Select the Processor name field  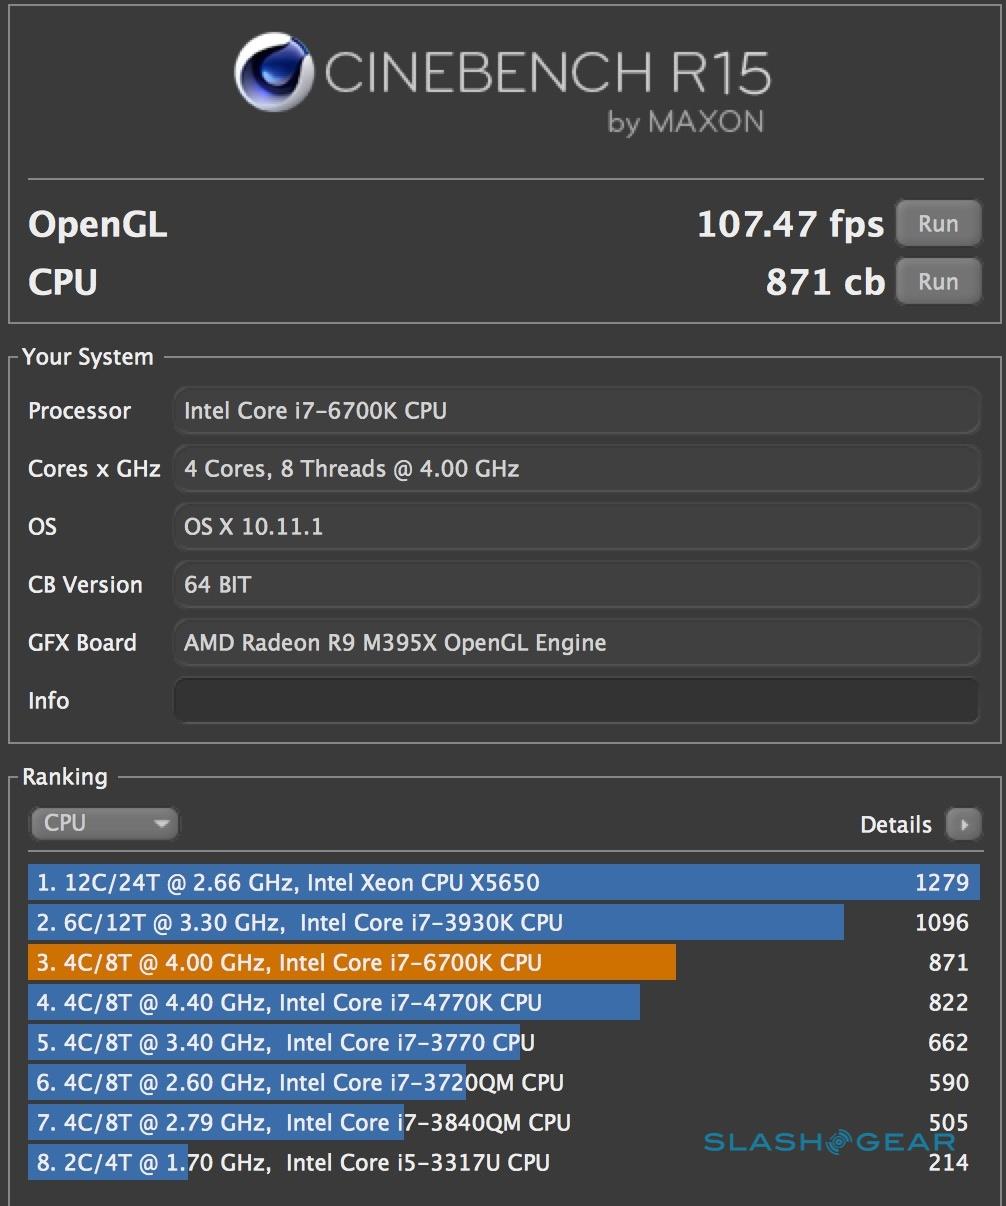point(576,411)
